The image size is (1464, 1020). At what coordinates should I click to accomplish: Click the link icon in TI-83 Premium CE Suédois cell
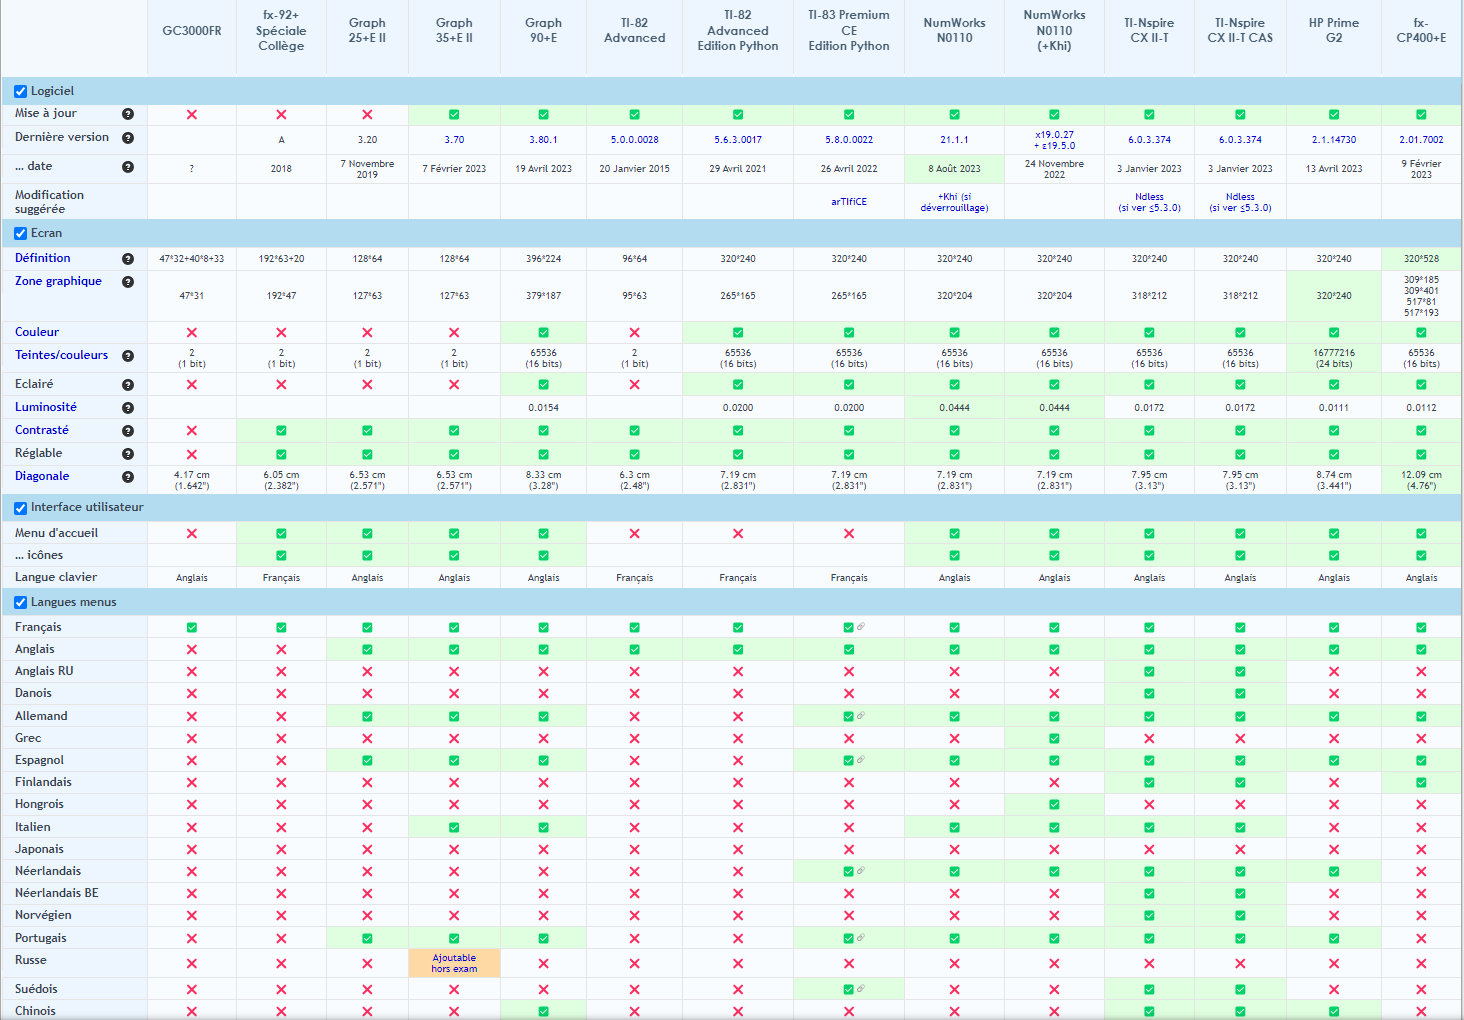pyautogui.click(x=861, y=989)
